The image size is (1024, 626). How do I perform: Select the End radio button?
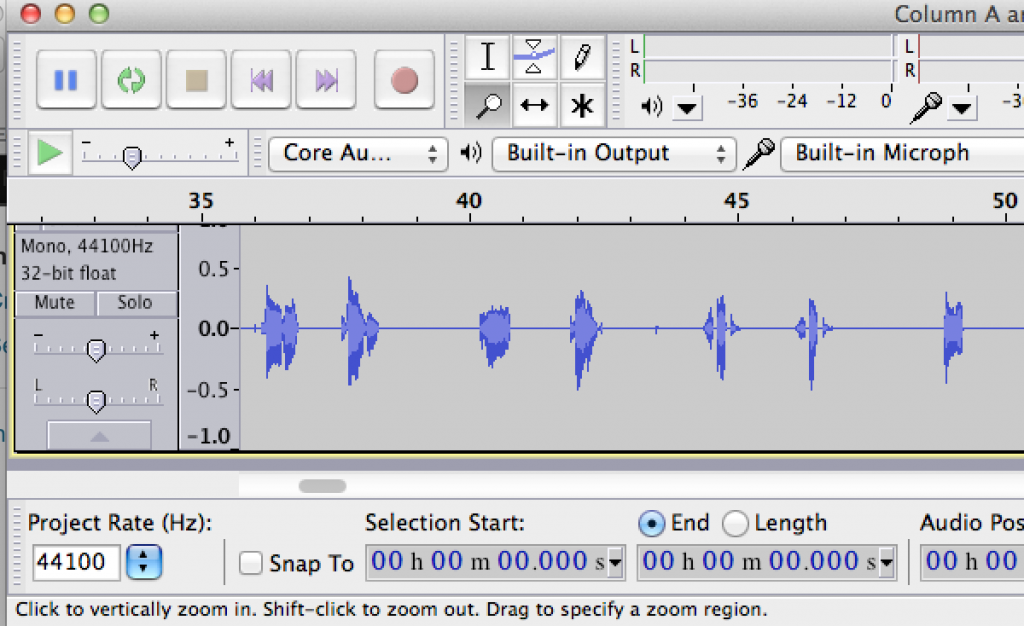point(651,523)
